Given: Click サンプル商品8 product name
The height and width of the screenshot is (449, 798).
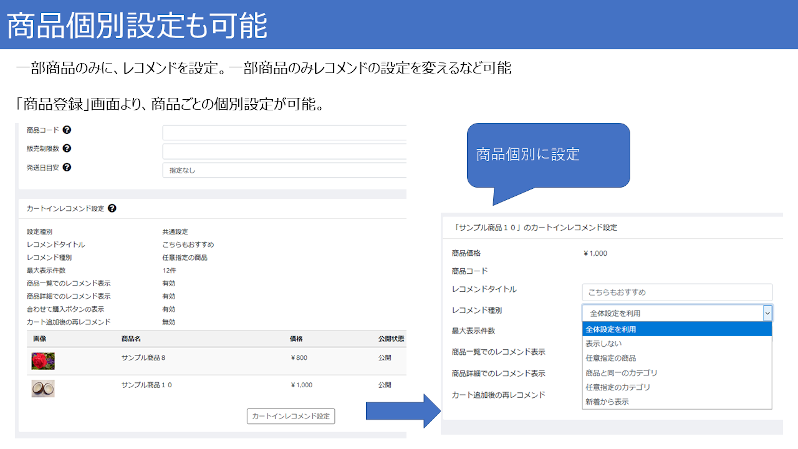Looking at the screenshot, I should (x=143, y=358).
